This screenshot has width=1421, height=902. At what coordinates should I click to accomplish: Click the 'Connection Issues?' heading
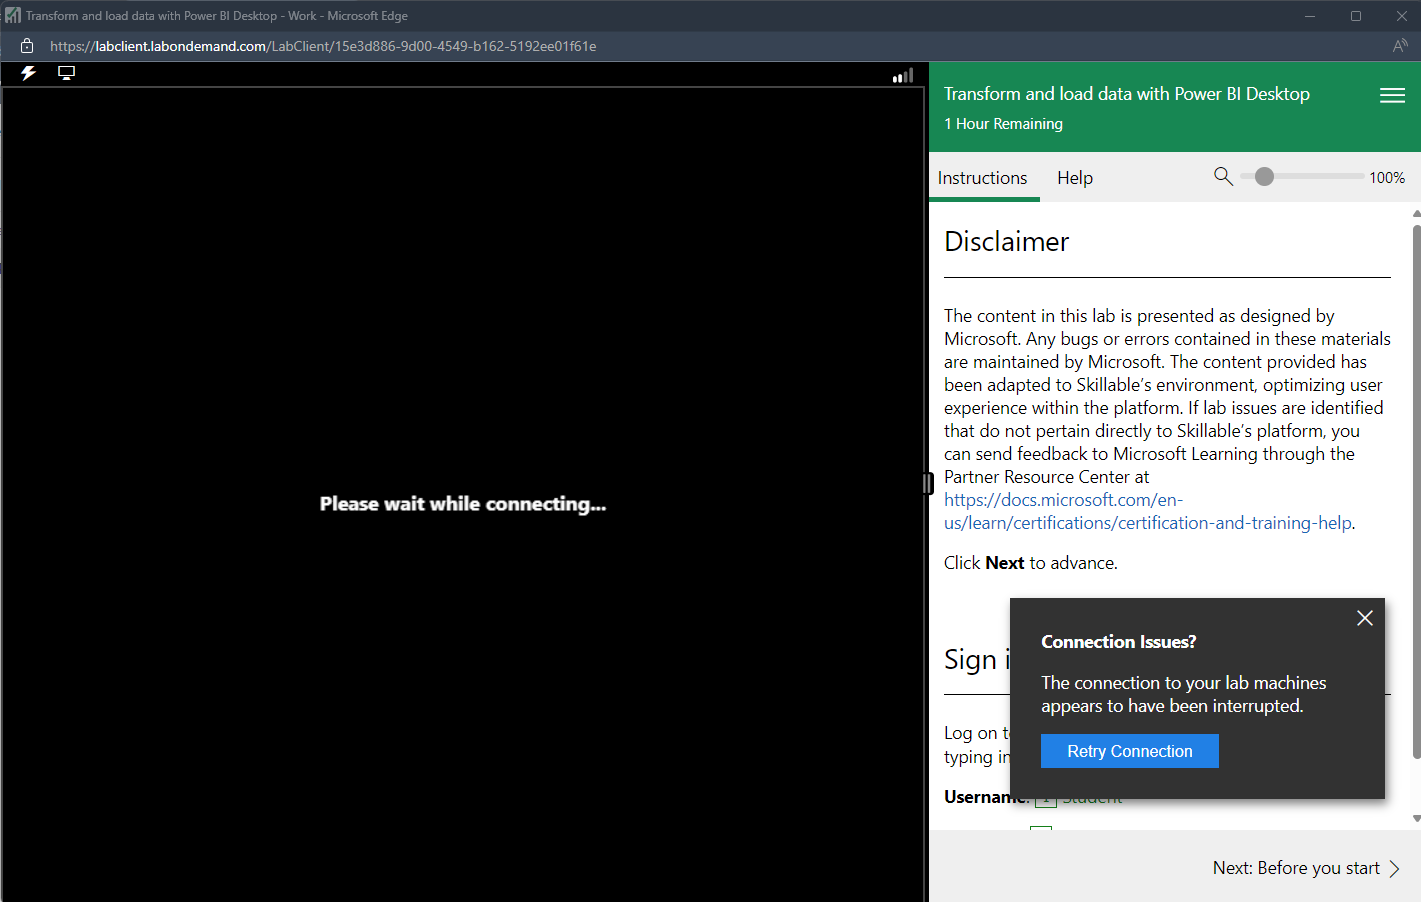pyautogui.click(x=1118, y=642)
